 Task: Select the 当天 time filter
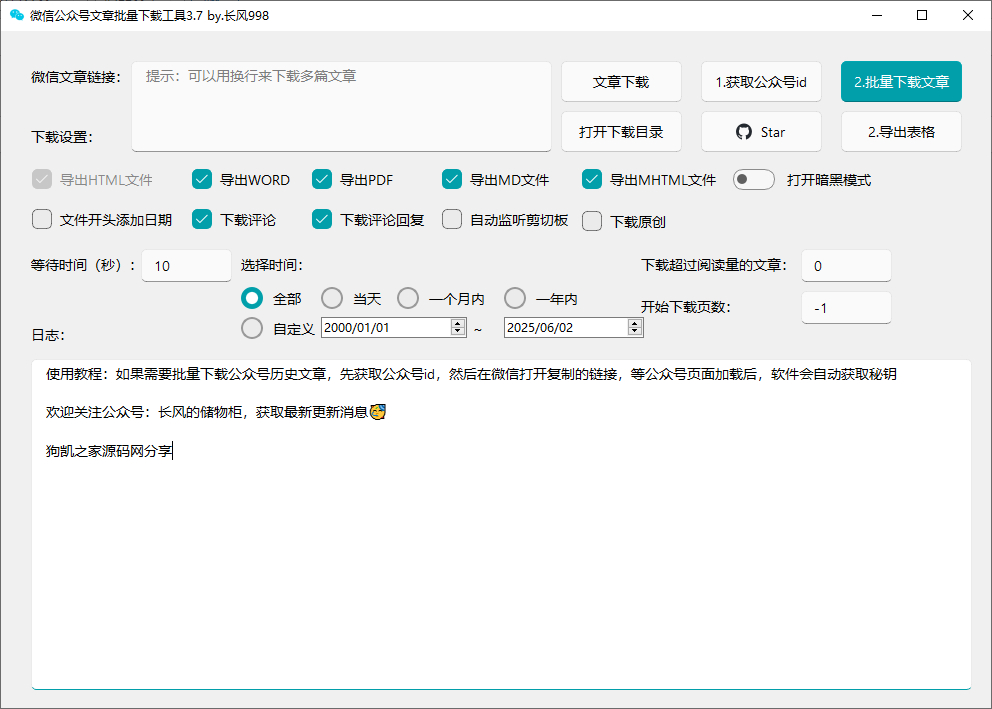point(331,297)
